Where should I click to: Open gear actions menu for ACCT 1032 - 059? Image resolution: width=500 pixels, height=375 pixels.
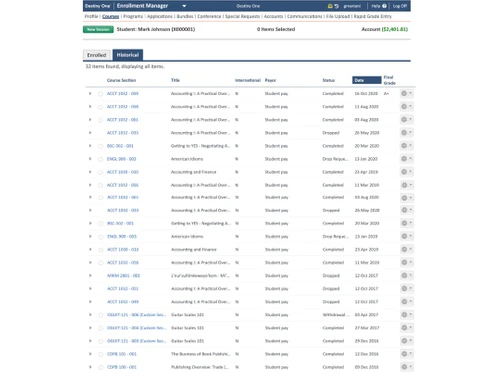[x=406, y=94]
